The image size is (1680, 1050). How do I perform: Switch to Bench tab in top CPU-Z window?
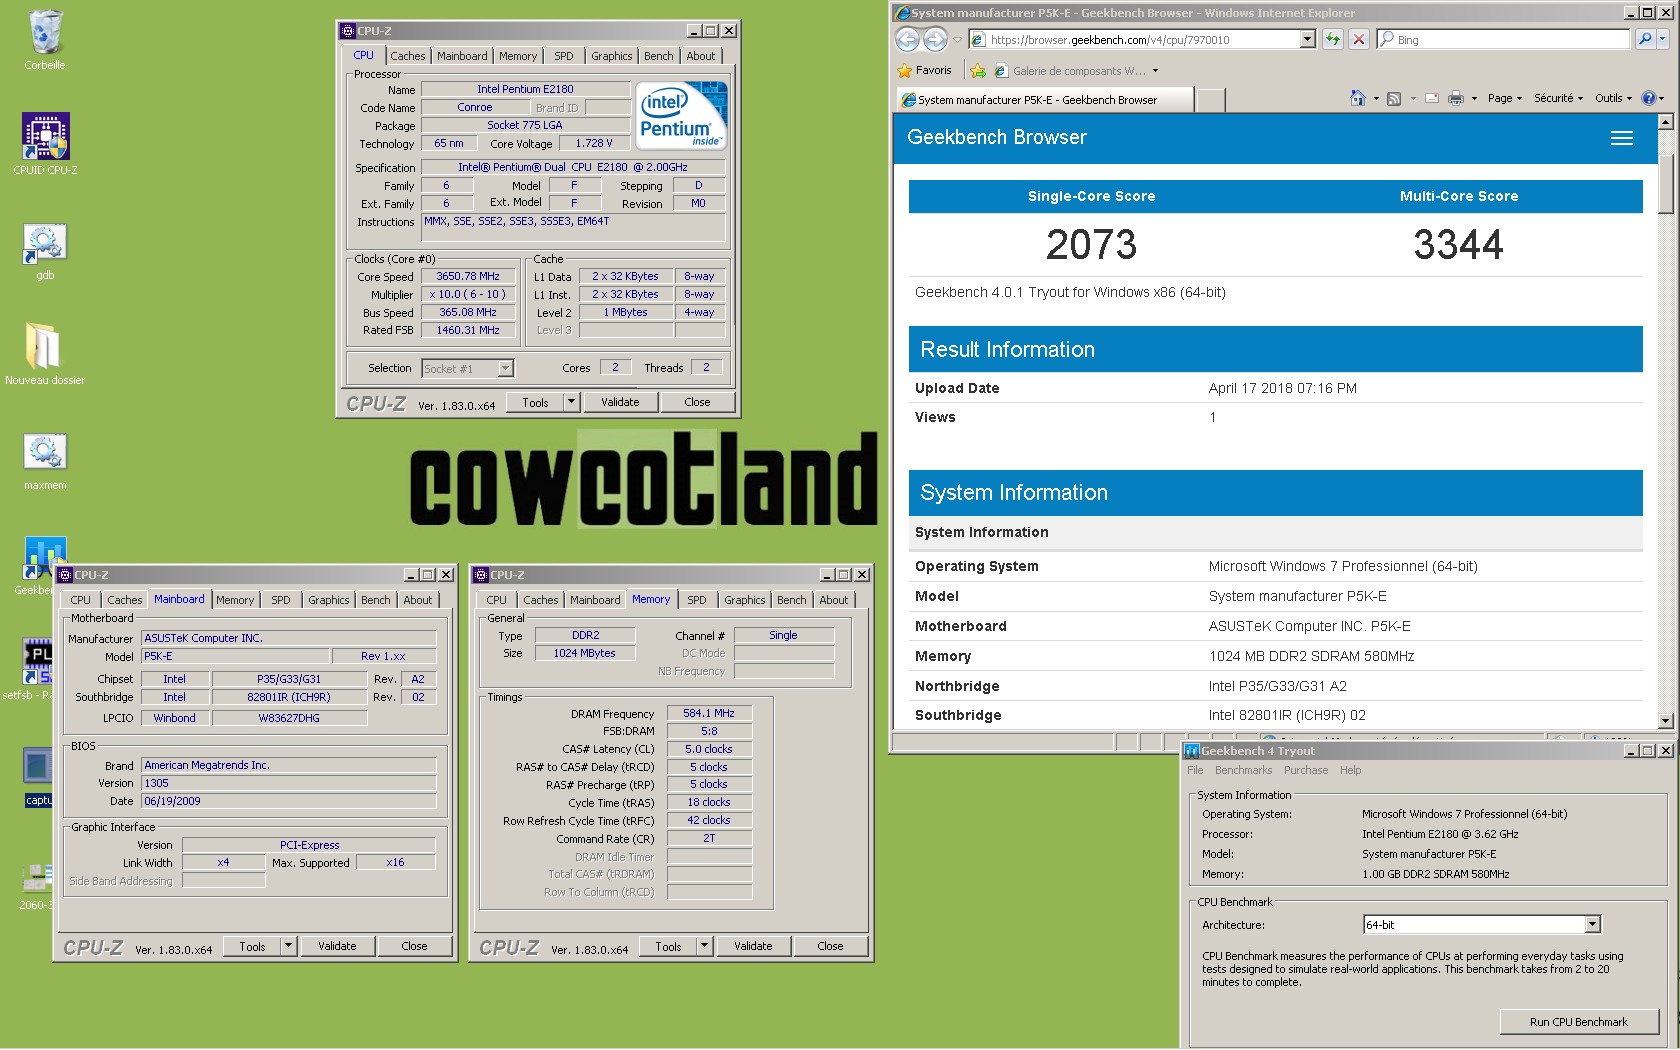(658, 56)
